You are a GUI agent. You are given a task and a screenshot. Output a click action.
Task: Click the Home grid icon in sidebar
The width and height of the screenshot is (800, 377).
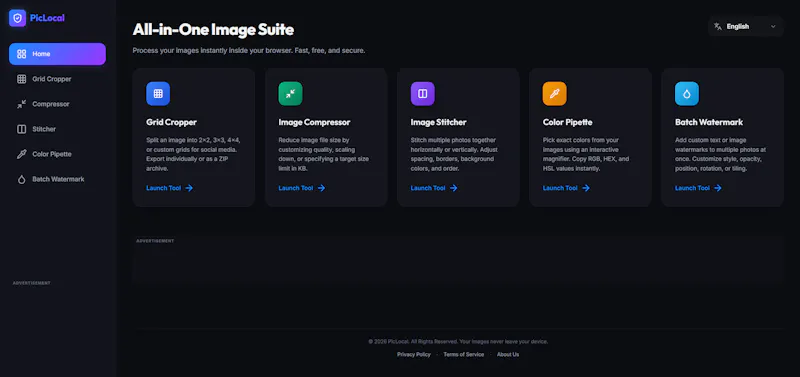(21, 54)
